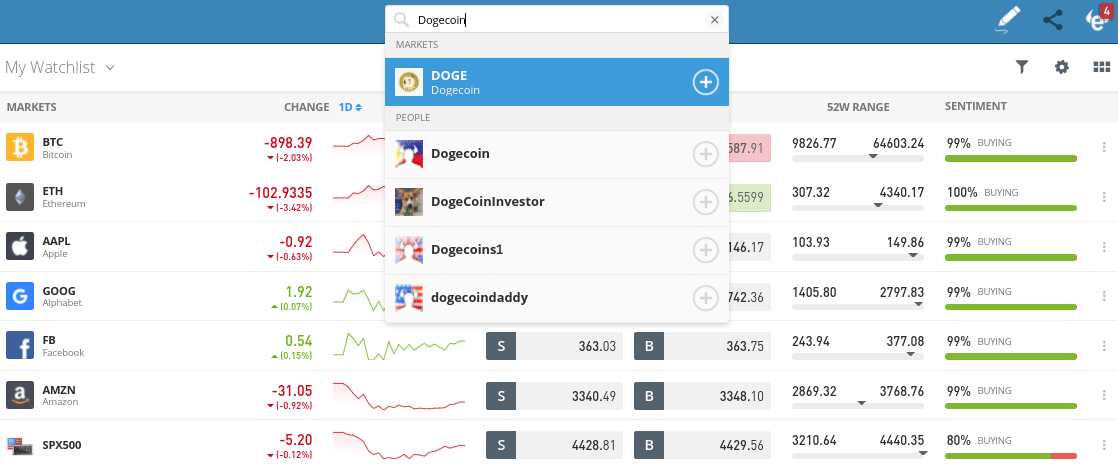Add dogecoindaddy with plus icon

pos(705,298)
